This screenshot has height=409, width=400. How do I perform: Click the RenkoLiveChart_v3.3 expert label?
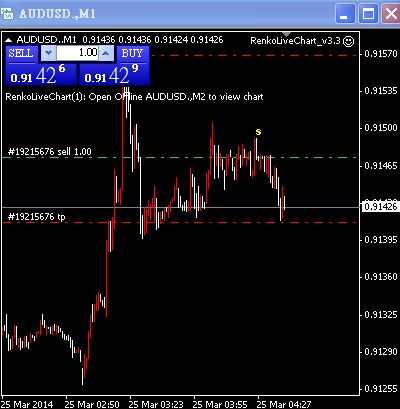click(295, 41)
